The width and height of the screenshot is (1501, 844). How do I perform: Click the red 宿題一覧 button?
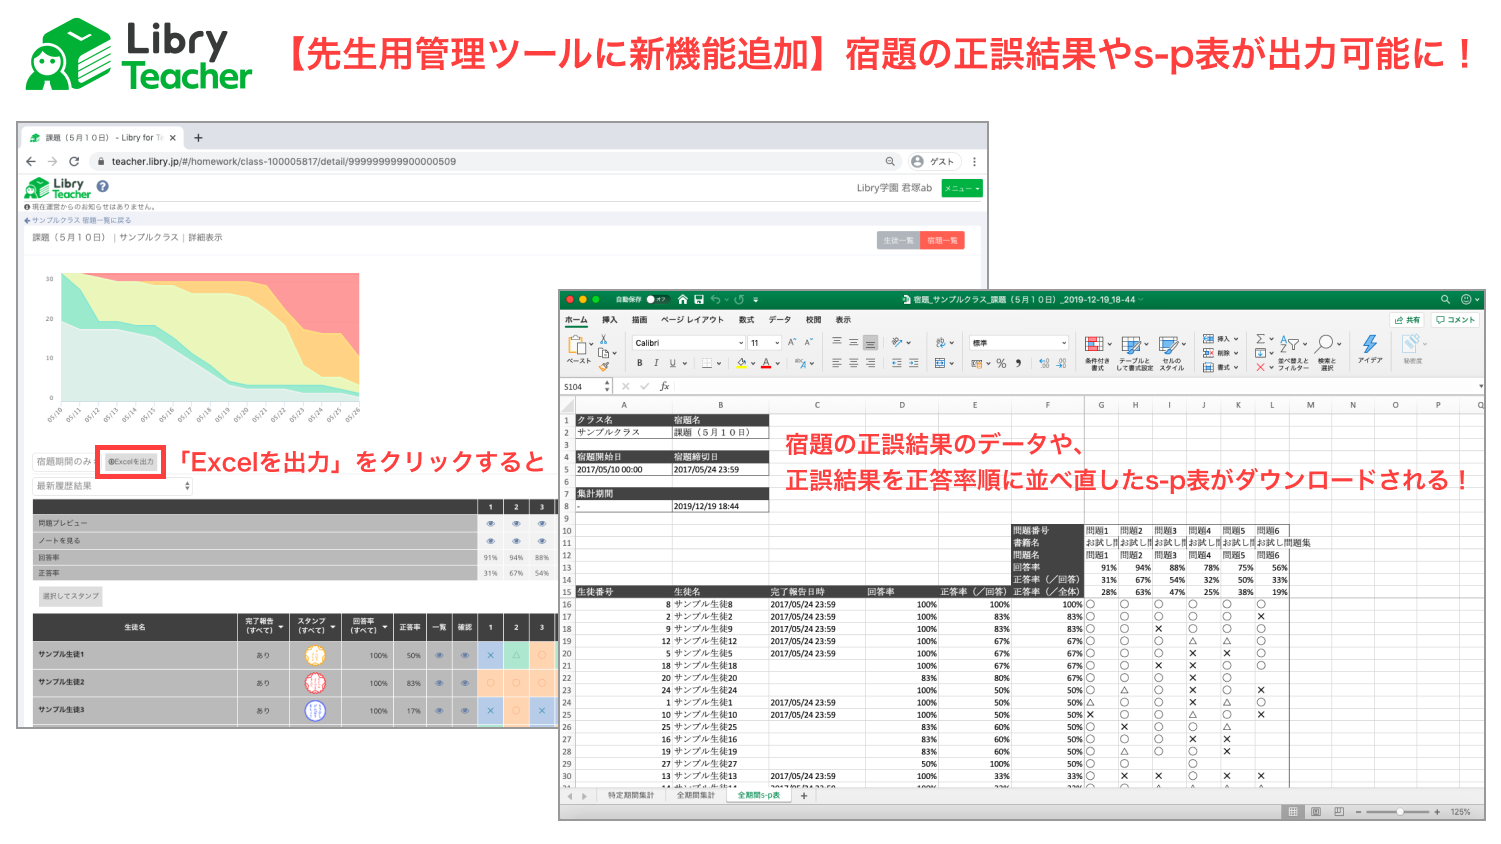pos(945,240)
